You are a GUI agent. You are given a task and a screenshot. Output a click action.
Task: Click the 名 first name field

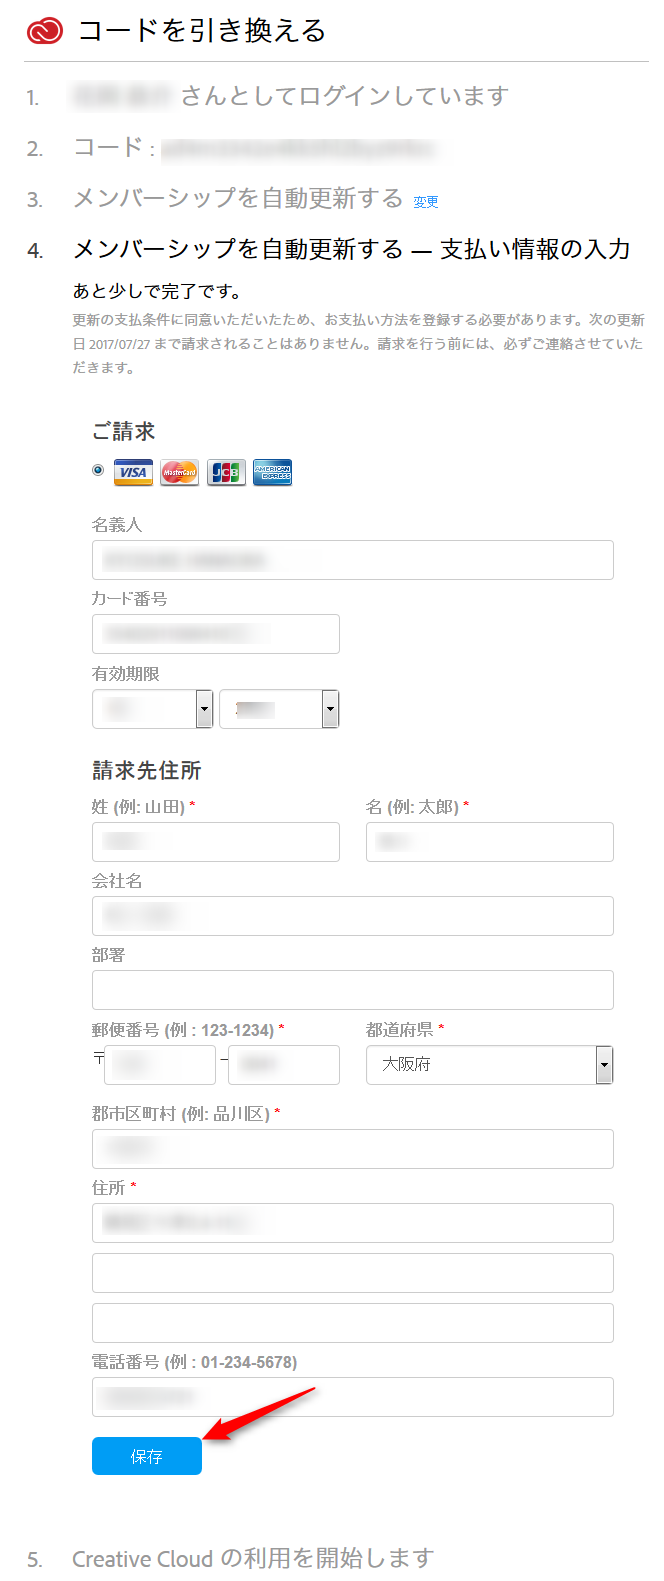point(490,842)
